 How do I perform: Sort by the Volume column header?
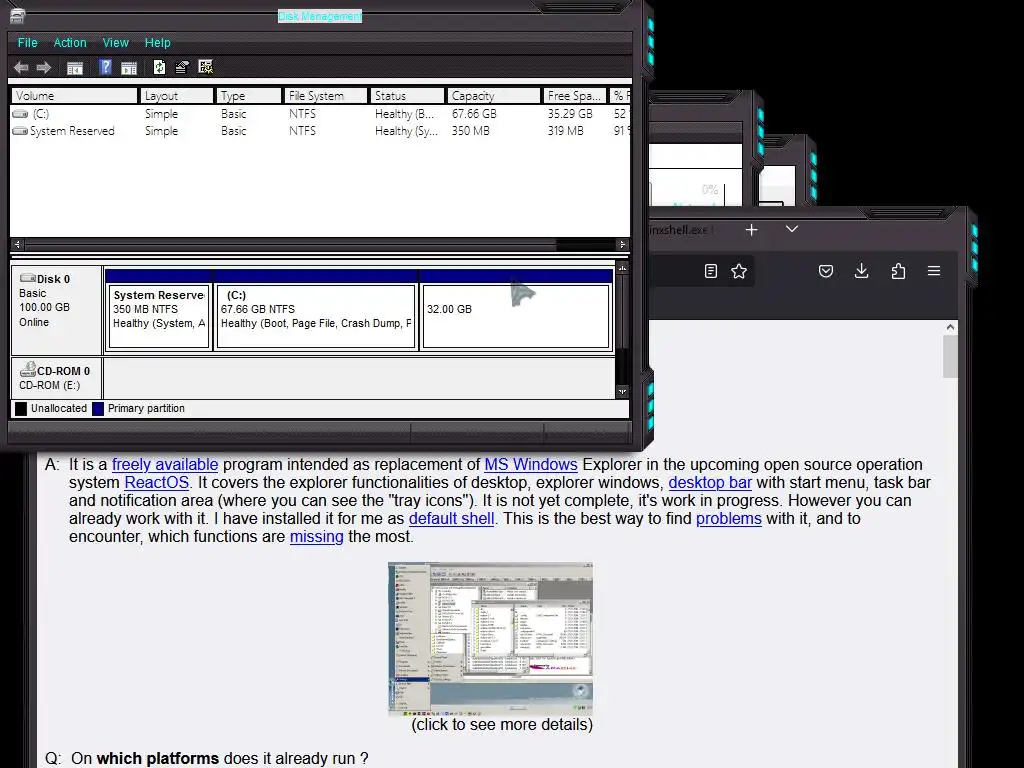(x=74, y=95)
